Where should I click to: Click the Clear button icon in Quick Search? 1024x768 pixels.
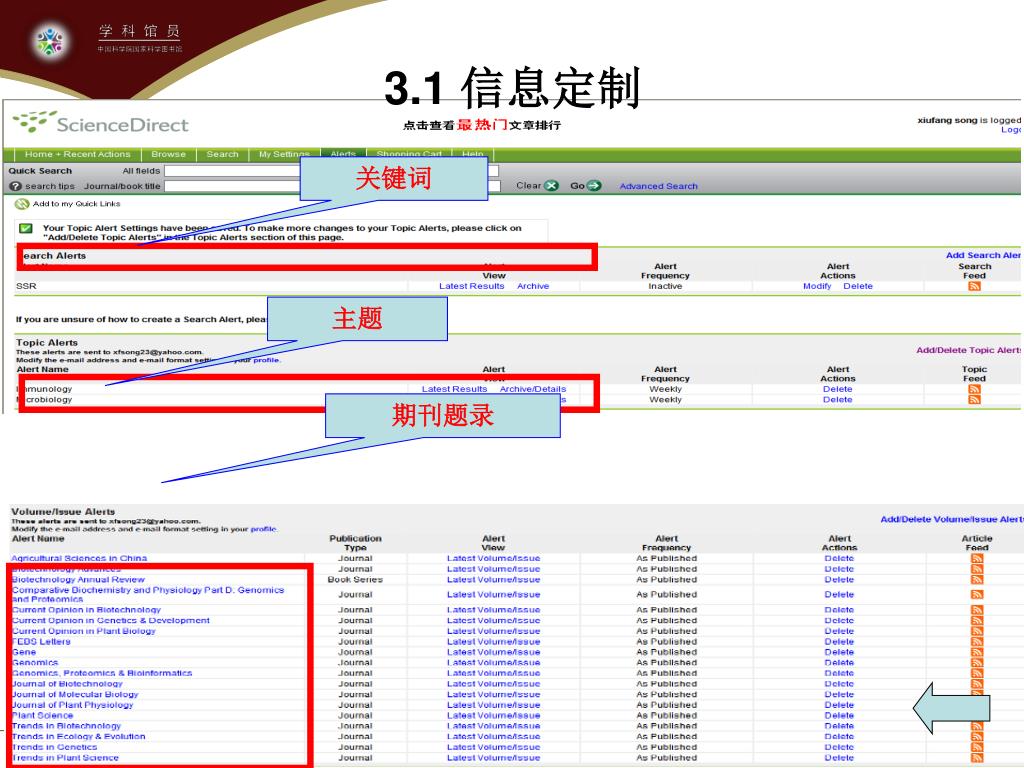(552, 185)
